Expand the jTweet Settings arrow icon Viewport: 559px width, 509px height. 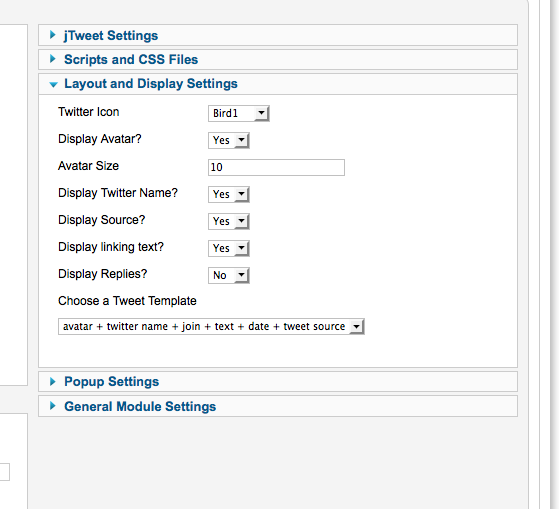pos(53,35)
